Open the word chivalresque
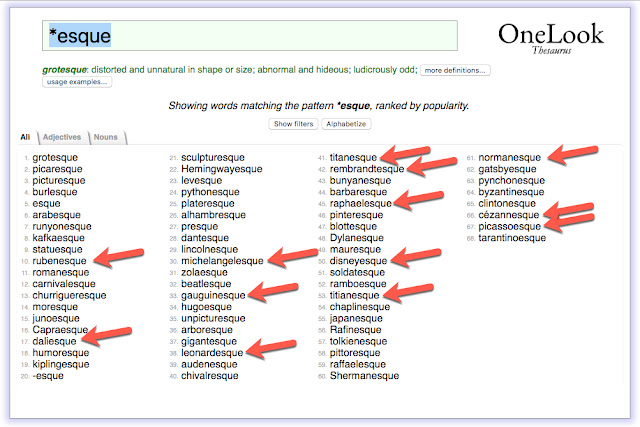 pos(210,376)
